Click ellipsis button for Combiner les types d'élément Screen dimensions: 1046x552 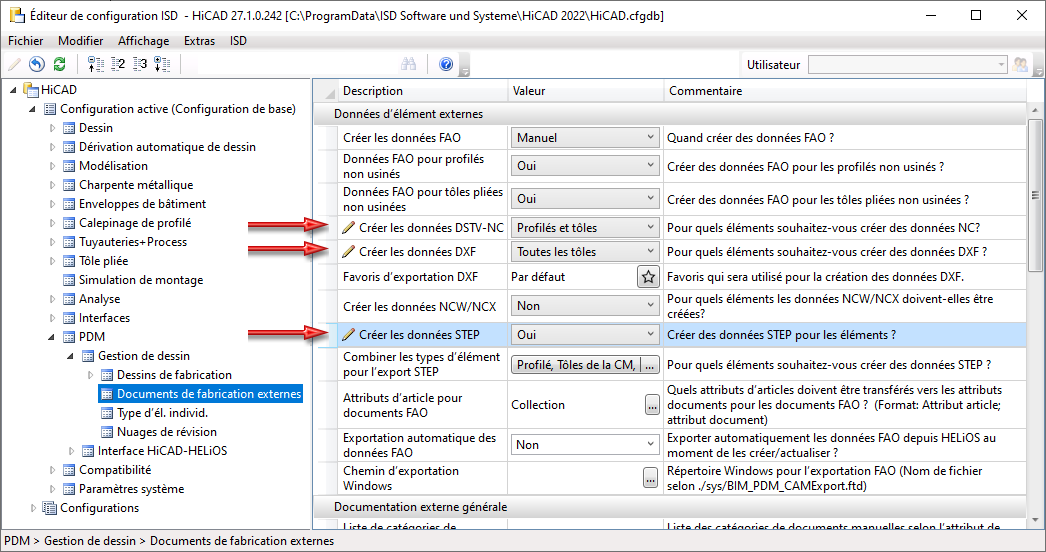tap(650, 364)
